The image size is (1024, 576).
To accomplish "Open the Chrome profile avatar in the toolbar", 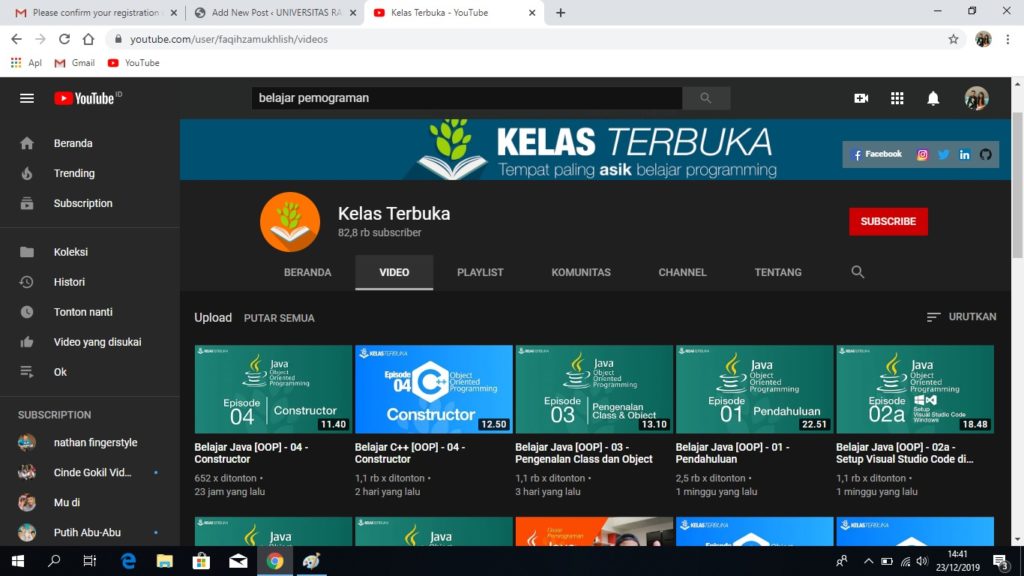I will [x=983, y=39].
